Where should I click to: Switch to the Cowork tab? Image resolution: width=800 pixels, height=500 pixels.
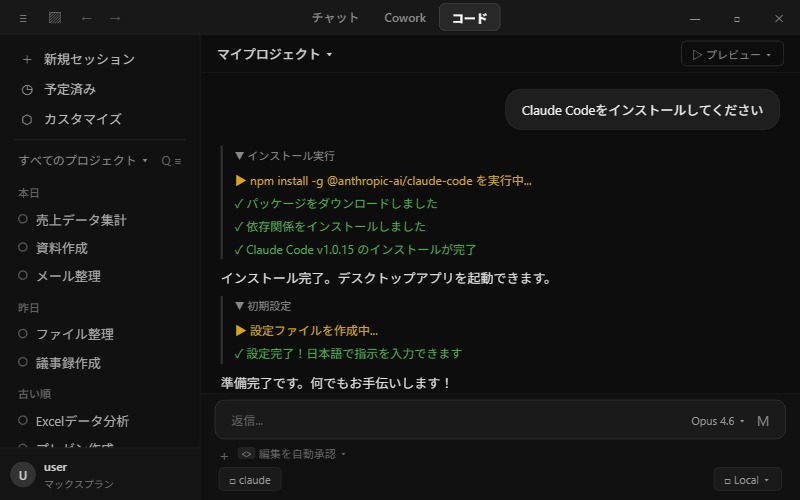tap(405, 18)
